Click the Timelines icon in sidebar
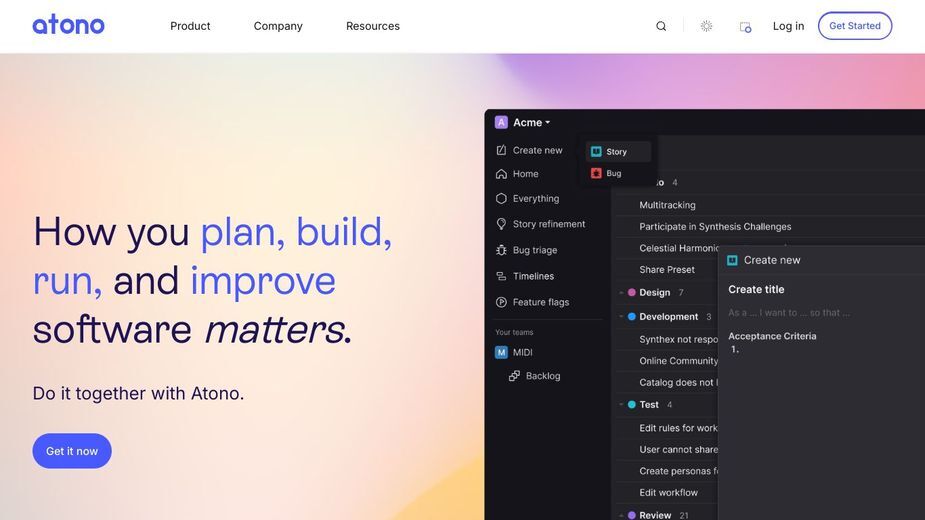The image size is (925, 520). click(501, 276)
